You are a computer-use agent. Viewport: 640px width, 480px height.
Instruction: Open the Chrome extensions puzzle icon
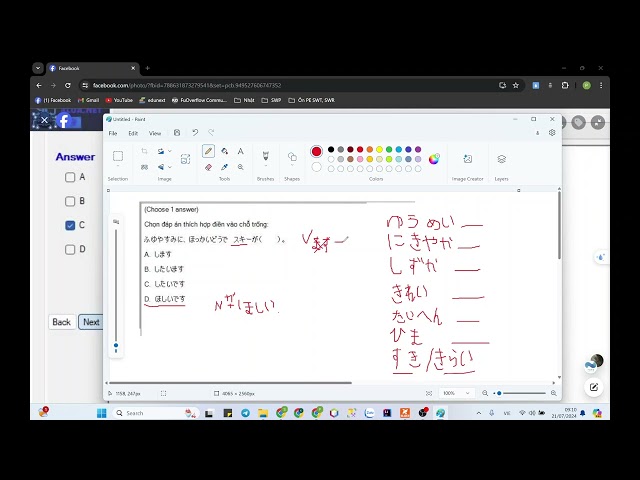point(565,85)
